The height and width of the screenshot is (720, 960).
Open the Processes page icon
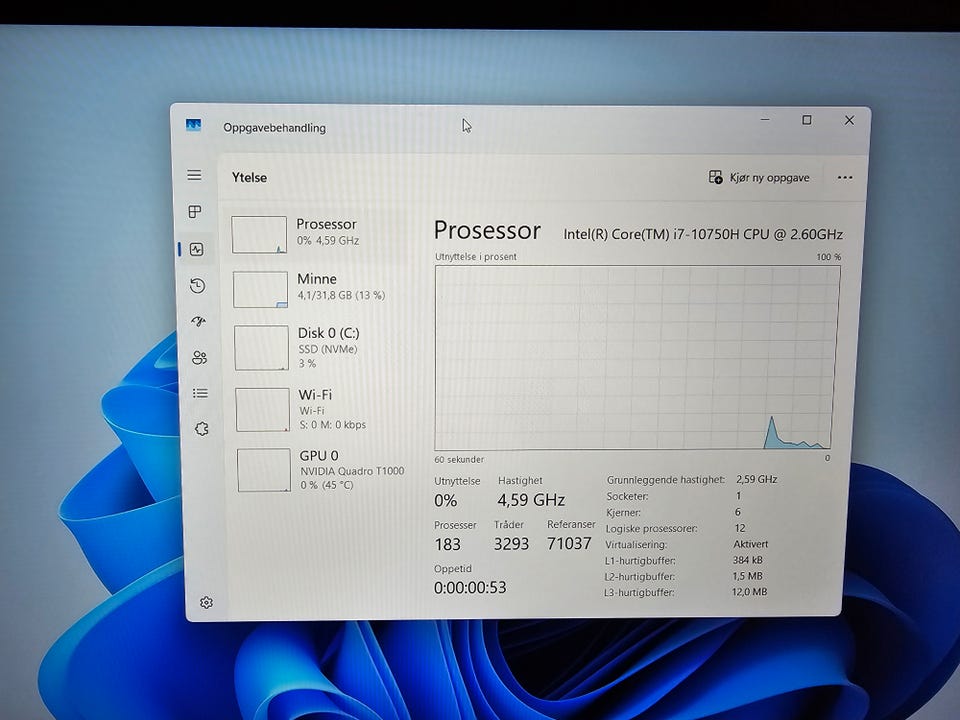(195, 212)
